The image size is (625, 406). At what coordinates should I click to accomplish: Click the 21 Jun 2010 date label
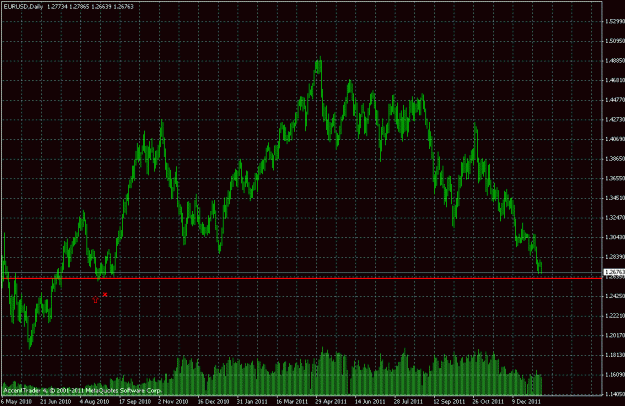56,401
